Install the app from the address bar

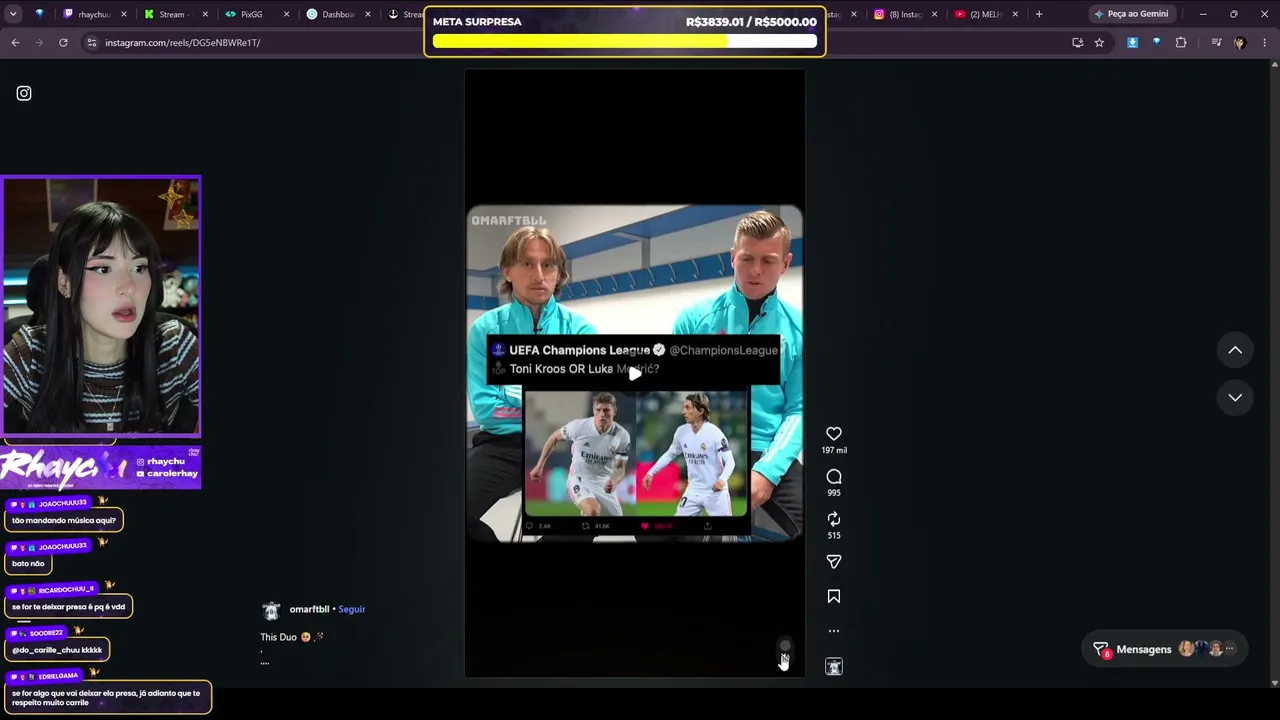click(1077, 43)
